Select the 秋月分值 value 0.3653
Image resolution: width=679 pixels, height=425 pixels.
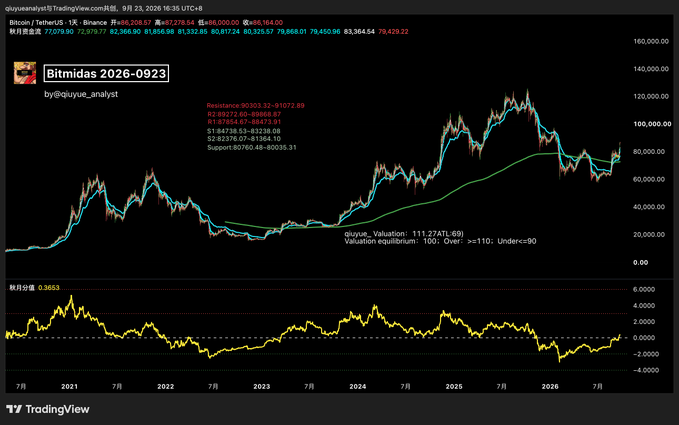click(x=49, y=288)
